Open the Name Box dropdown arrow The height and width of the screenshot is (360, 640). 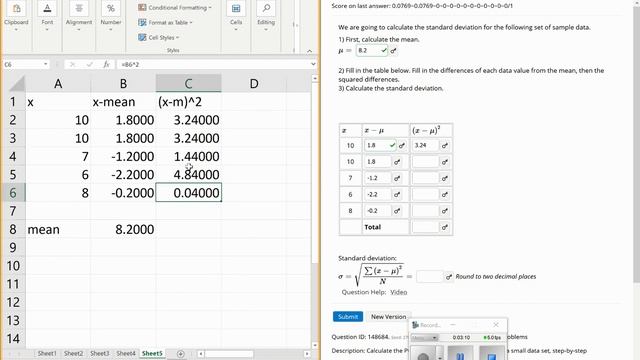click(x=45, y=64)
